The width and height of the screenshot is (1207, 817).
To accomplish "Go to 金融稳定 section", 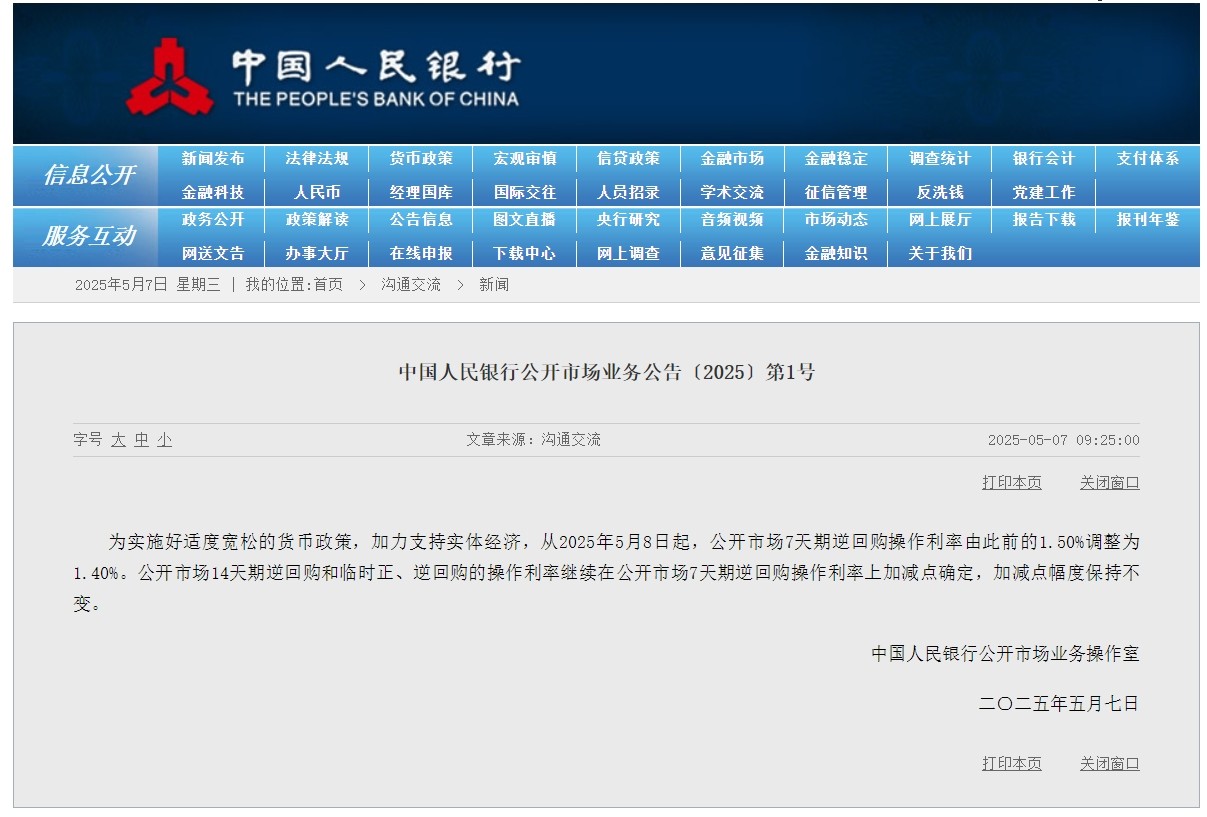I will (x=837, y=159).
